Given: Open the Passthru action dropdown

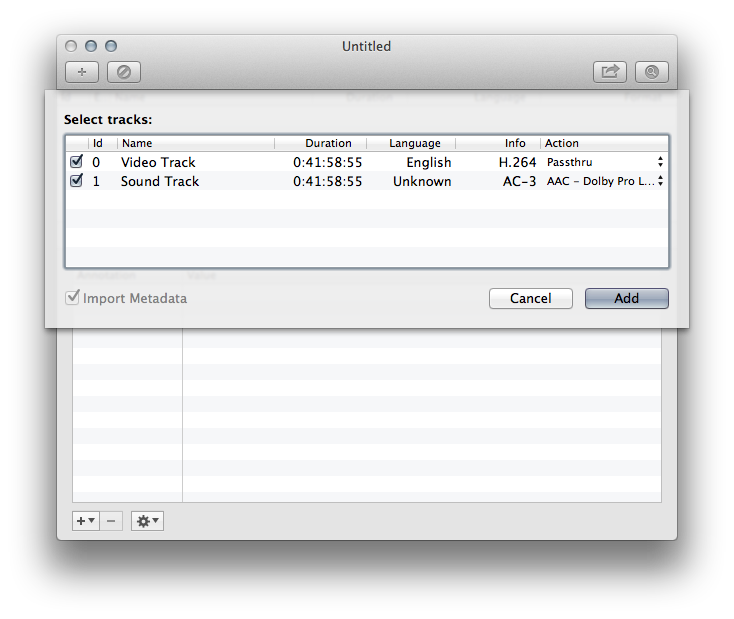Looking at the screenshot, I should point(605,162).
